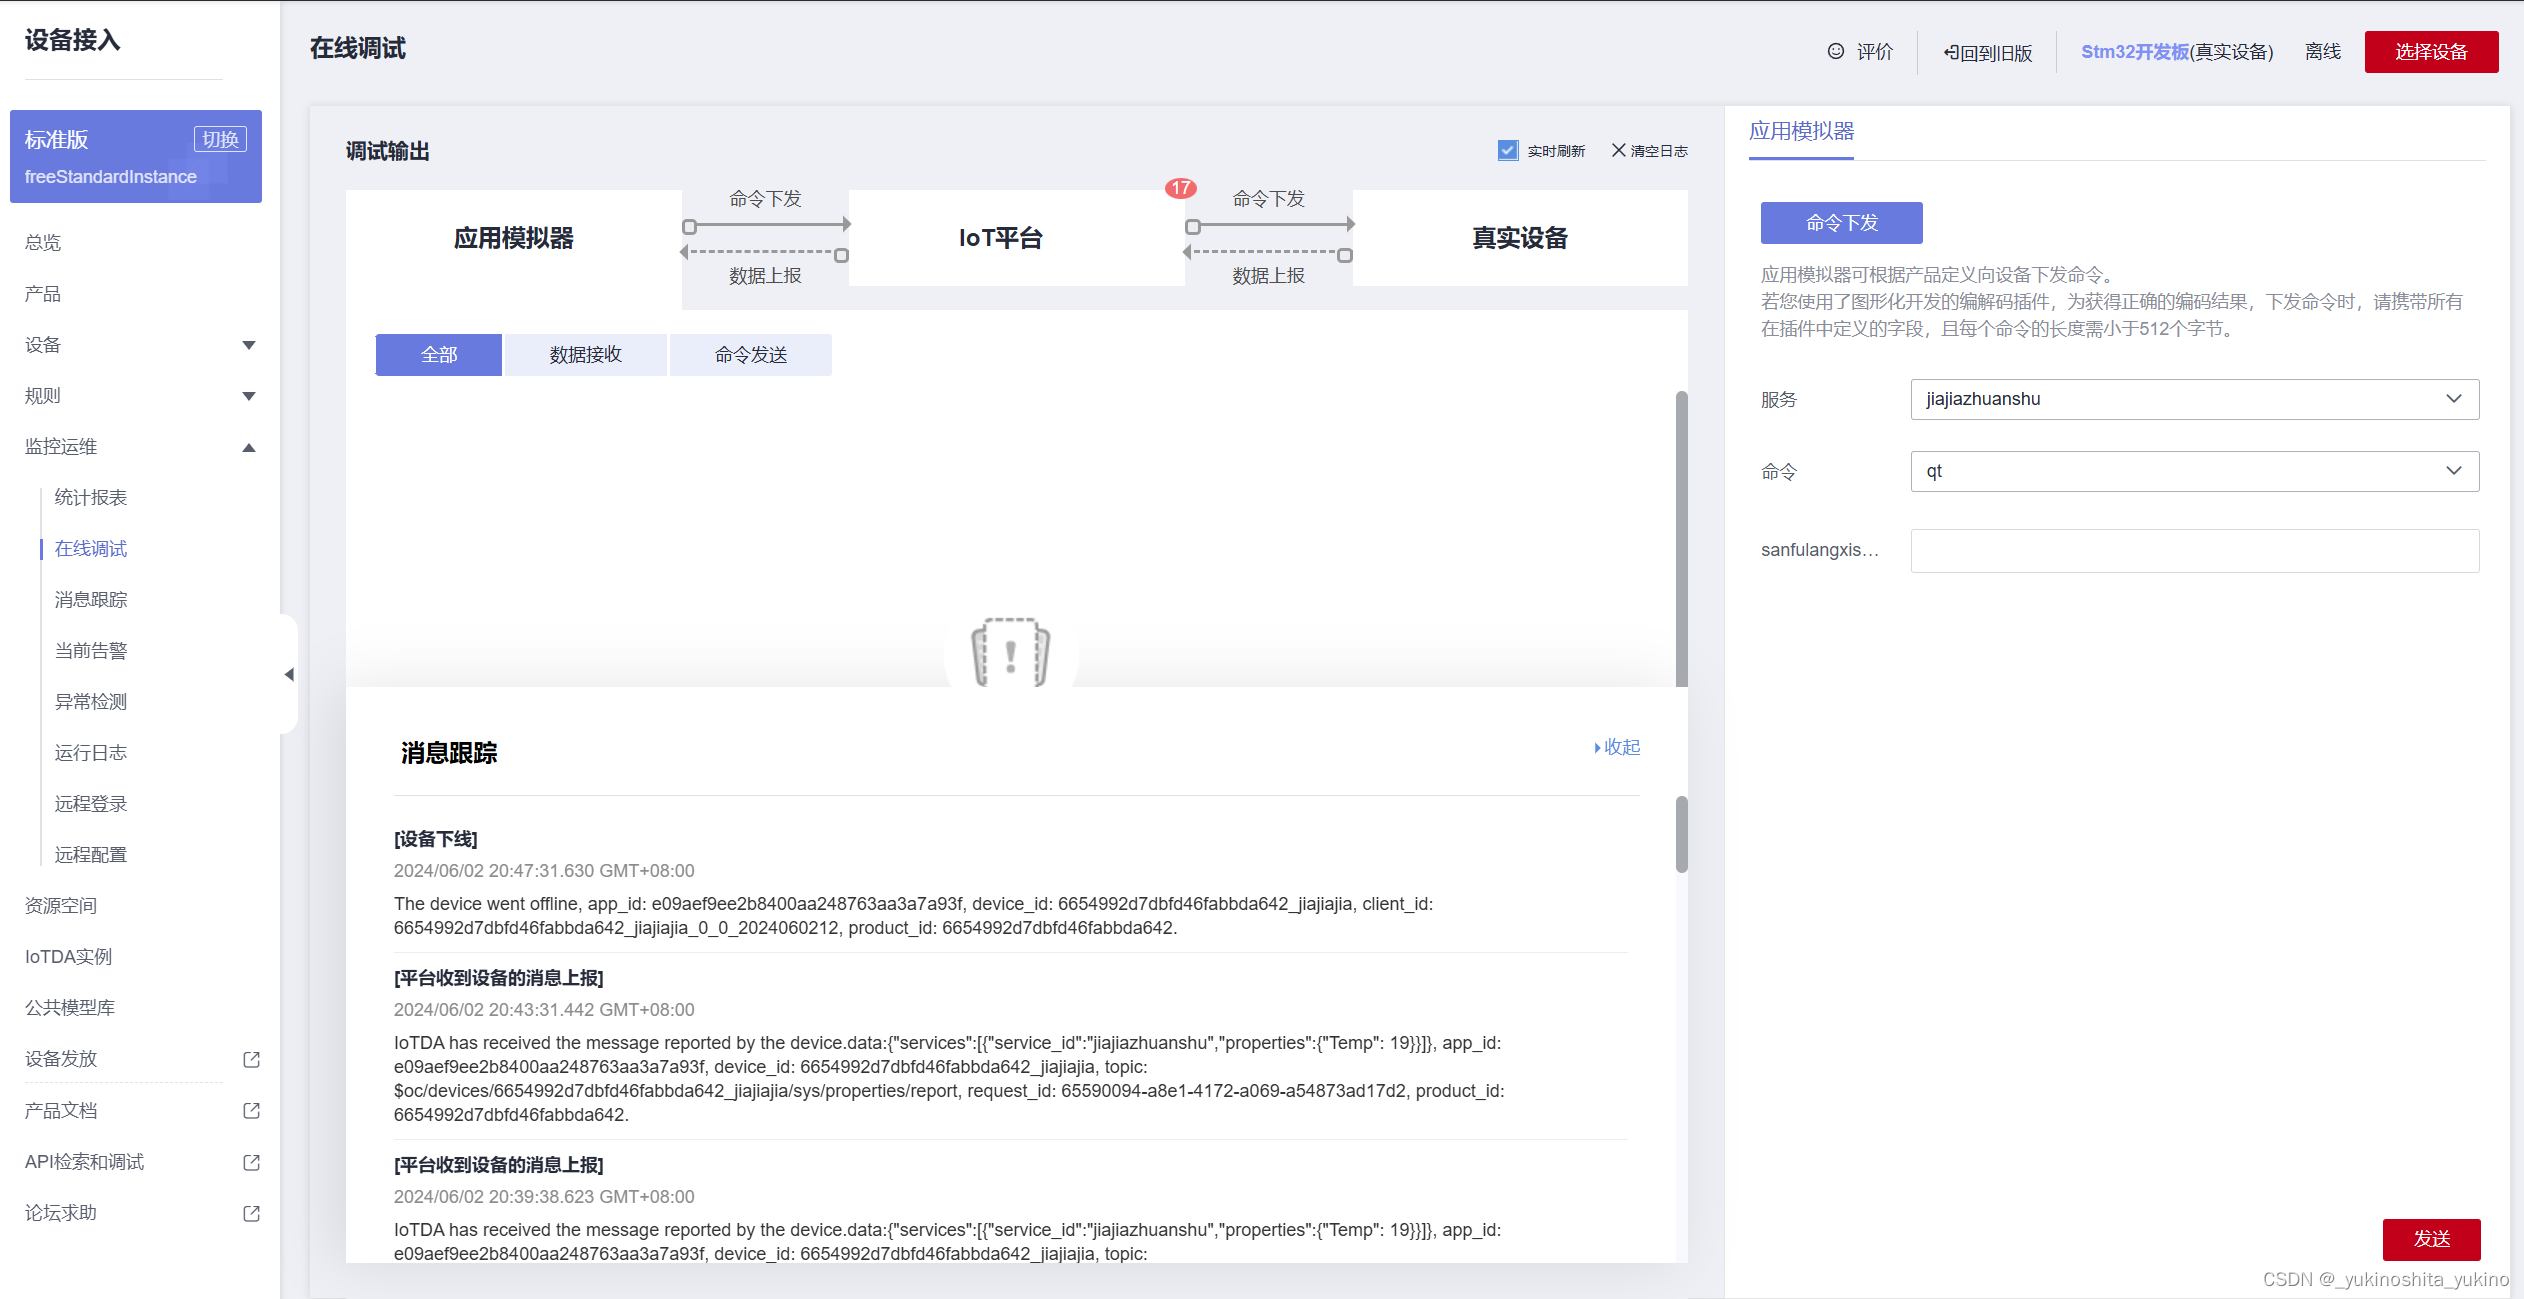This screenshot has height=1299, width=2524.
Task: Open the 命令 dropdown showing qt
Action: coord(2194,471)
